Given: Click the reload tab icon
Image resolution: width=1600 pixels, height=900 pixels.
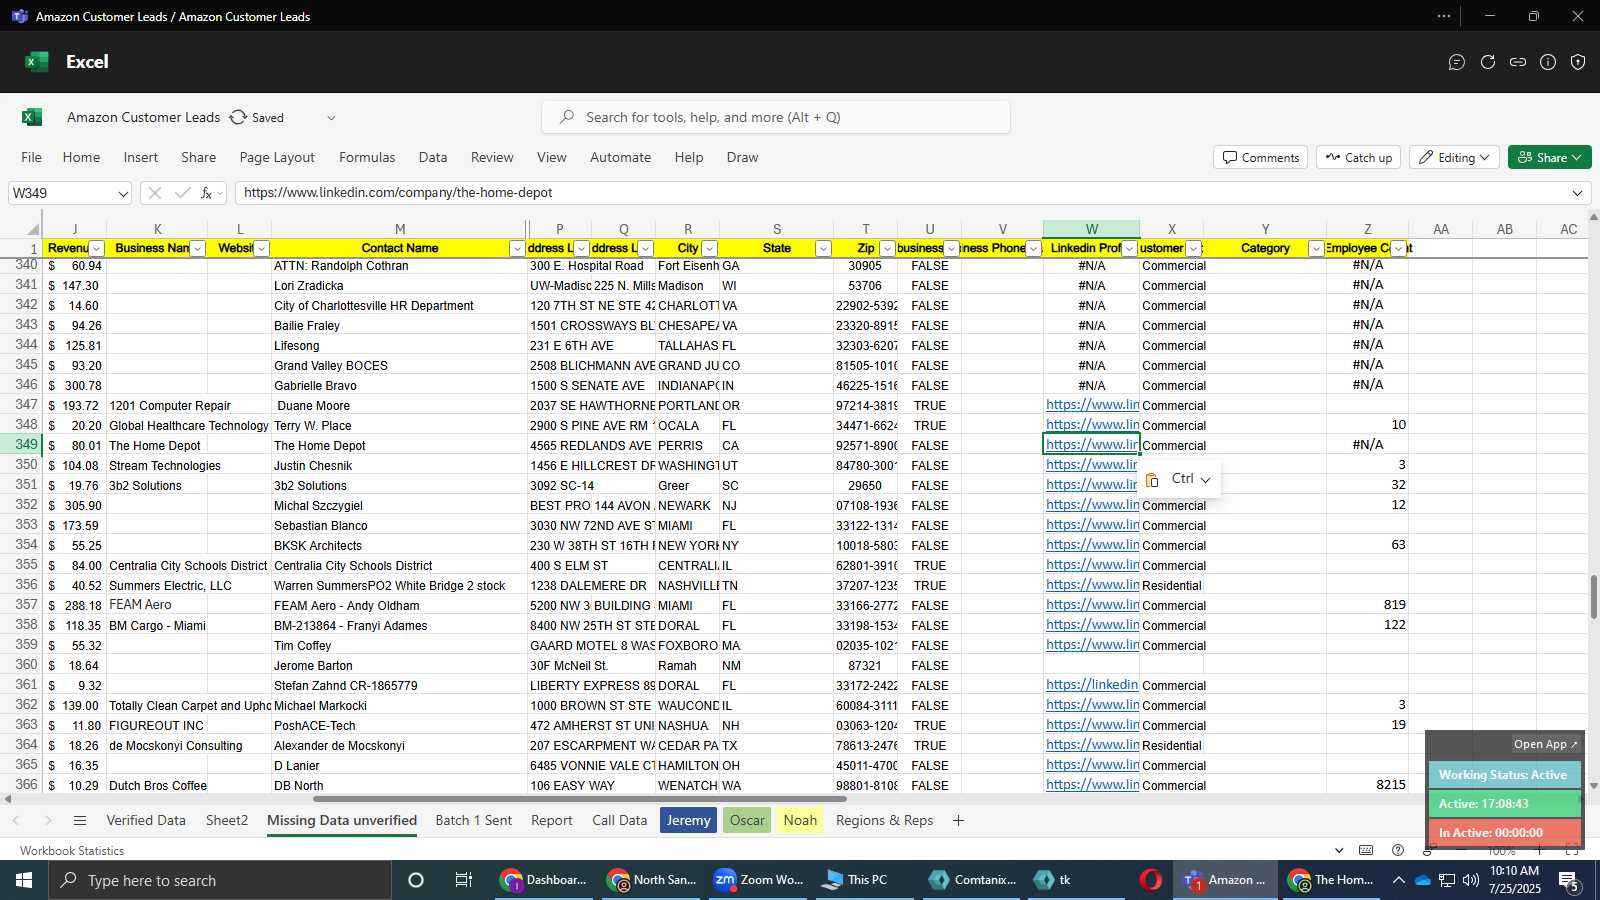Looking at the screenshot, I should pos(1488,62).
